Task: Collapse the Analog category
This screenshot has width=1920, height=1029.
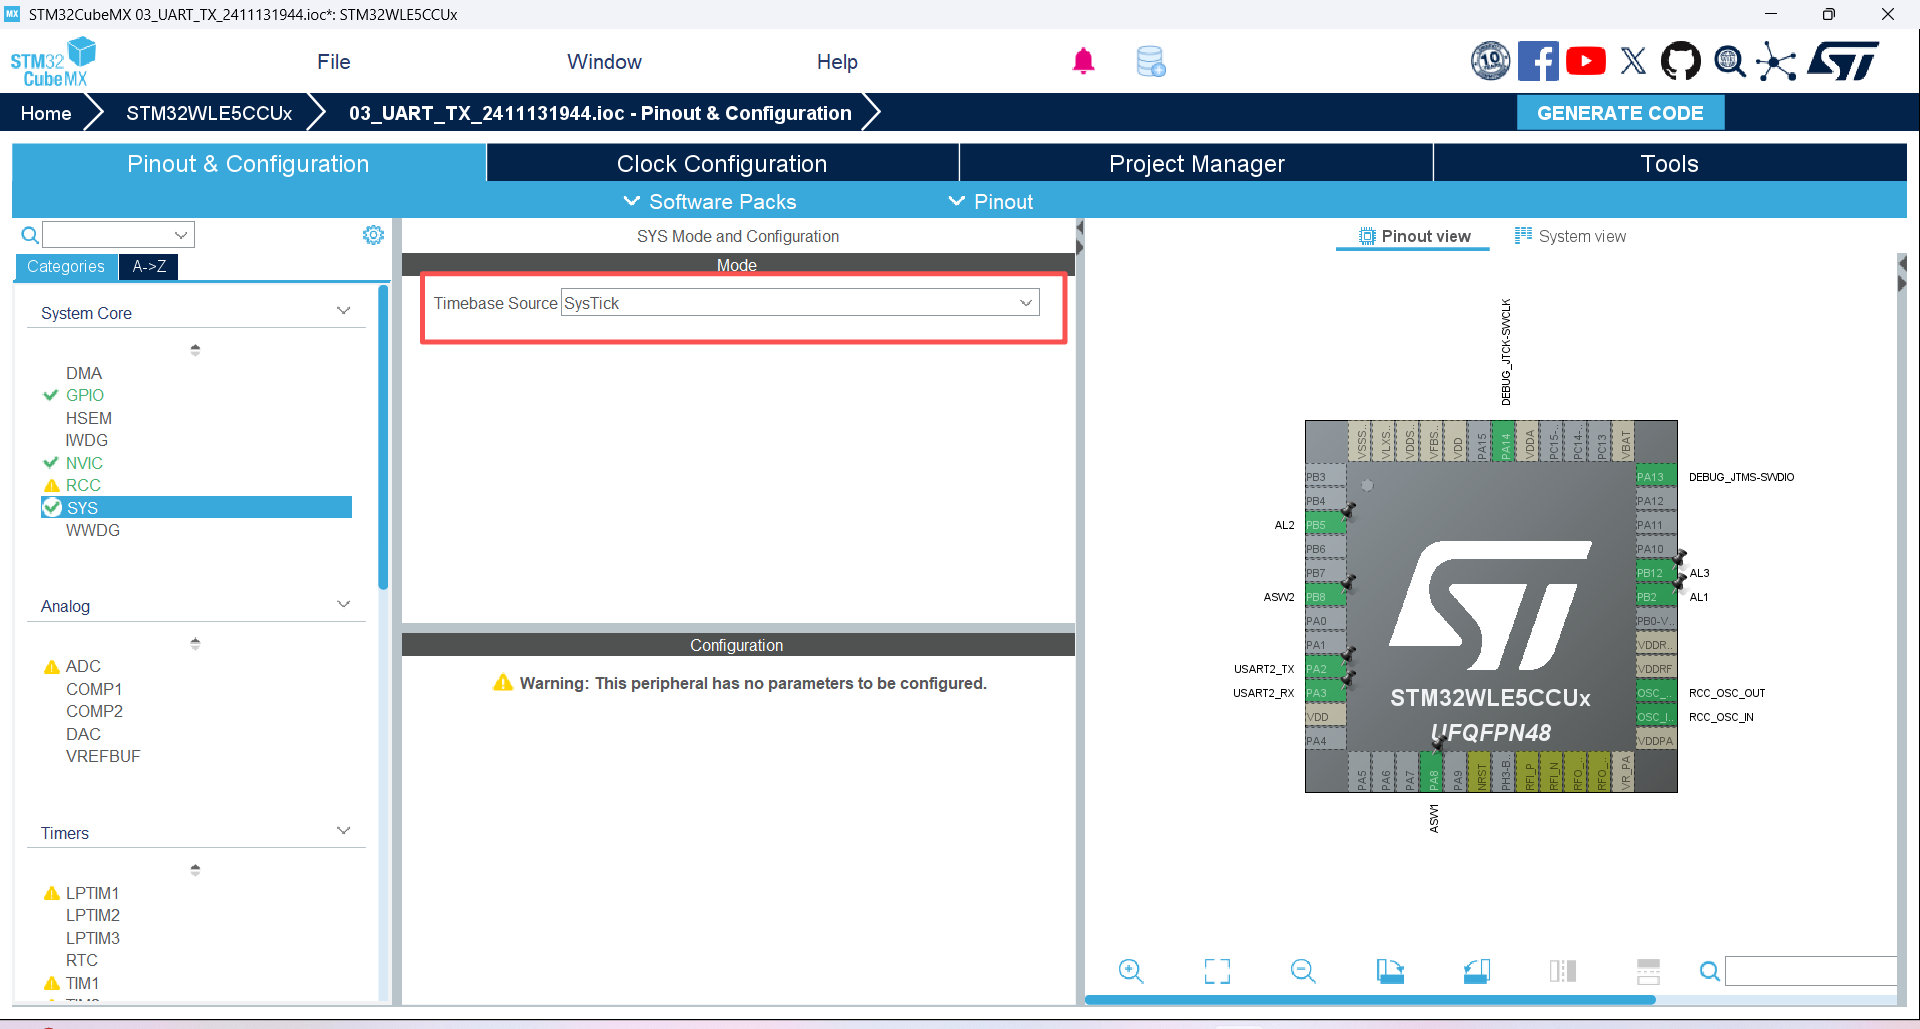Action: [343, 604]
